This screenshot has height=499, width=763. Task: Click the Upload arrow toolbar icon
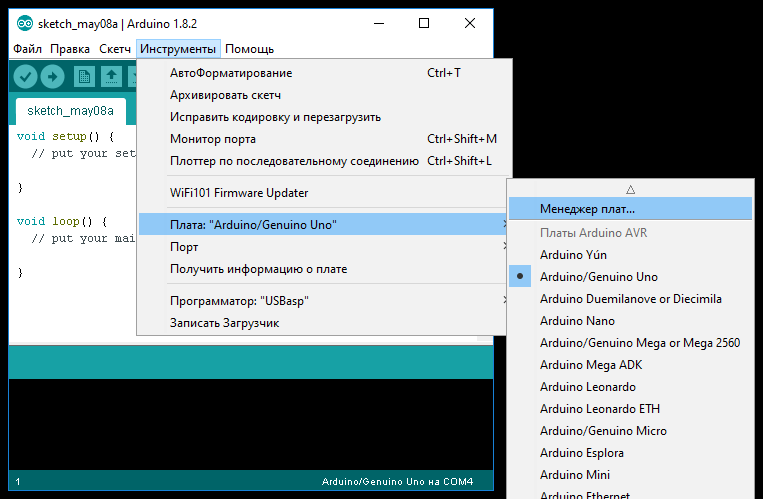53,76
